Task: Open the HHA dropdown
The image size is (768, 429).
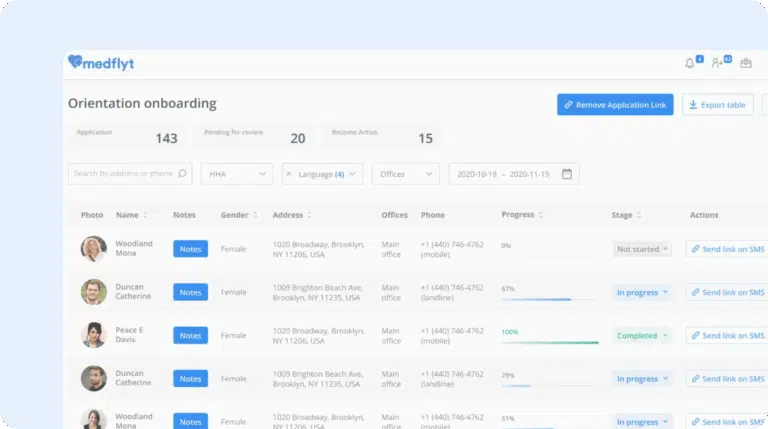Action: [x=237, y=174]
